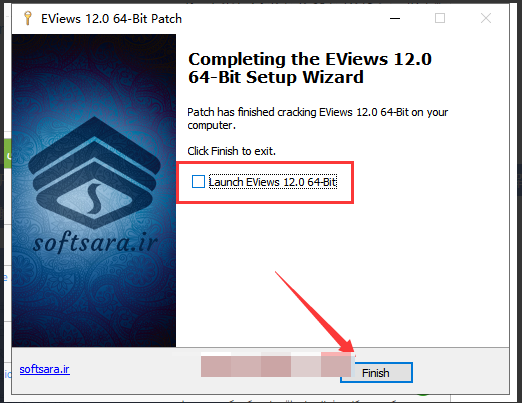The image size is (522, 403).
Task: Open the softsara.ir link at bottom left
Action: pos(44,369)
